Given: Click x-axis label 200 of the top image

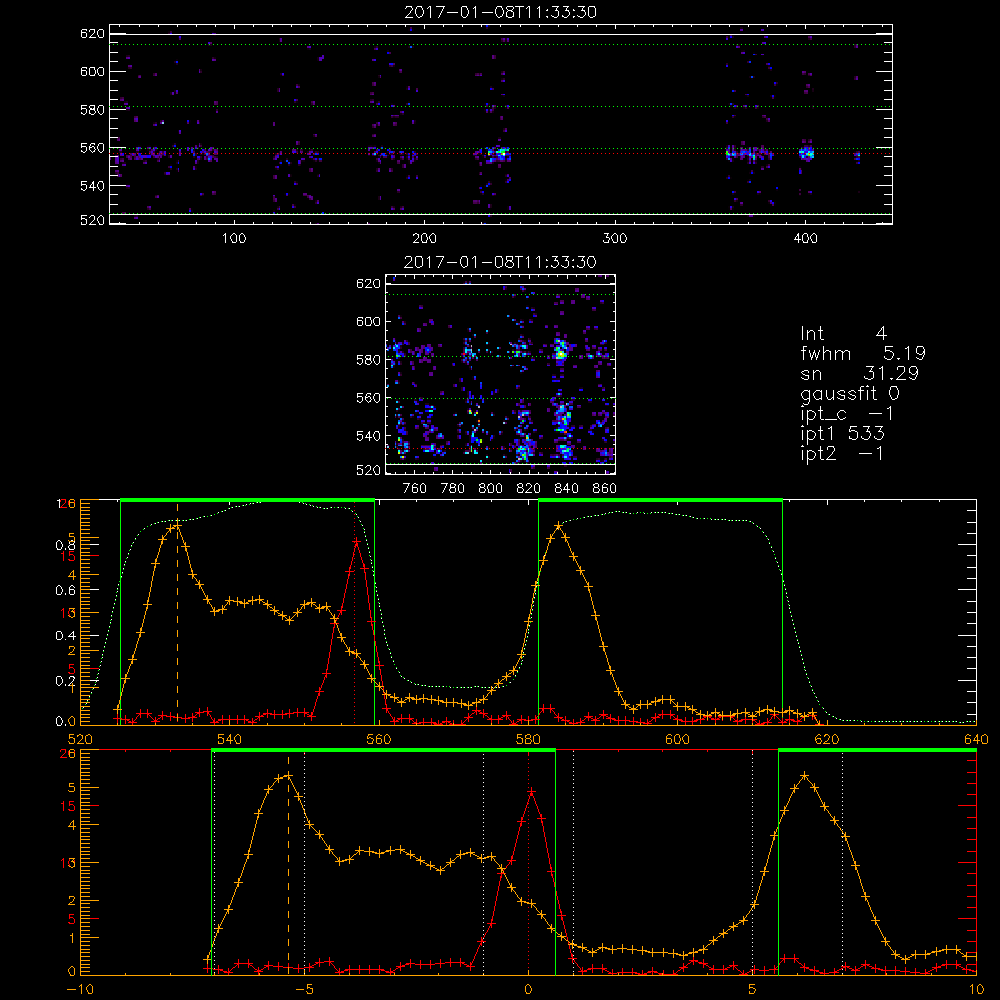Looking at the screenshot, I should (x=424, y=239).
